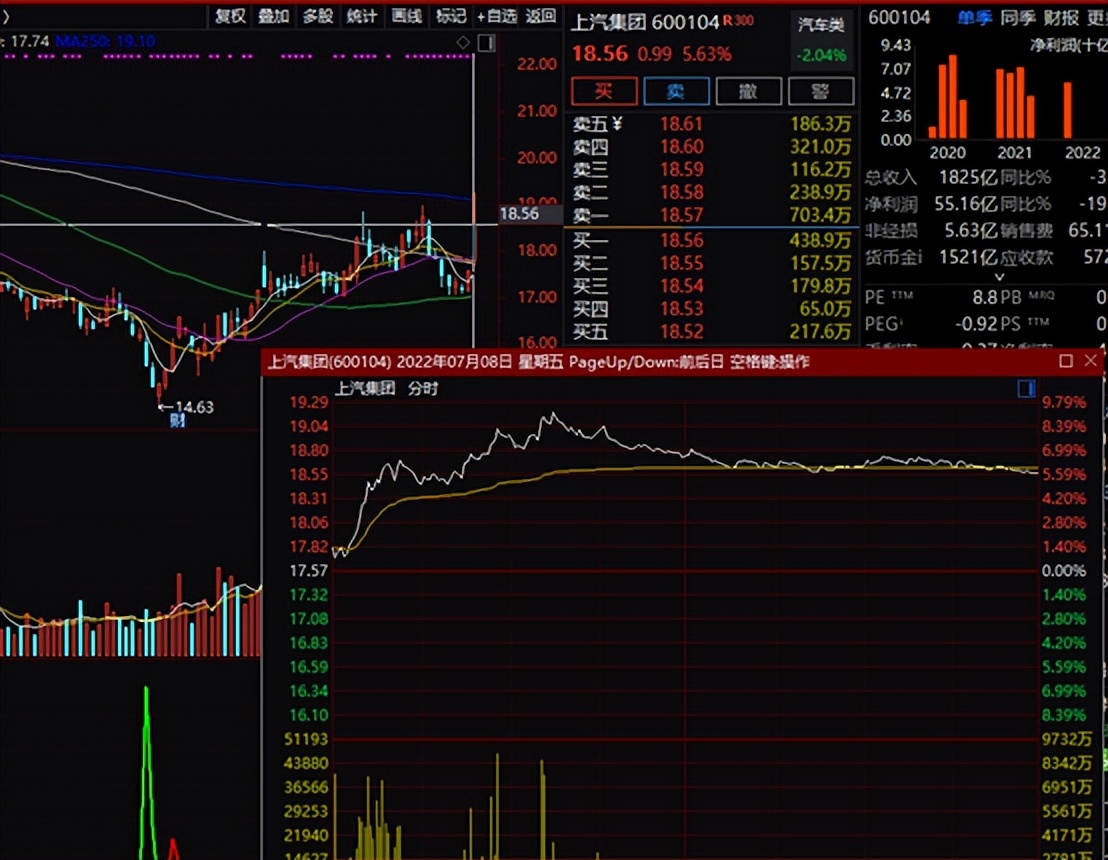Switch to the 单季 tab
Screen dimensions: 1108x860
click(973, 17)
